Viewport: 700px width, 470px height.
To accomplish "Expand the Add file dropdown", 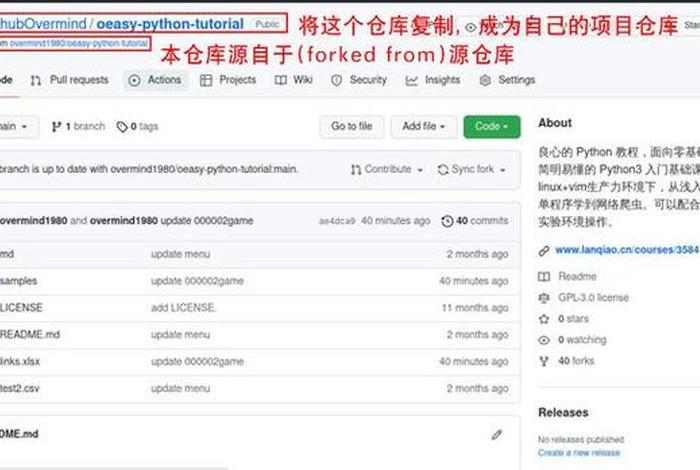I will pyautogui.click(x=423, y=126).
